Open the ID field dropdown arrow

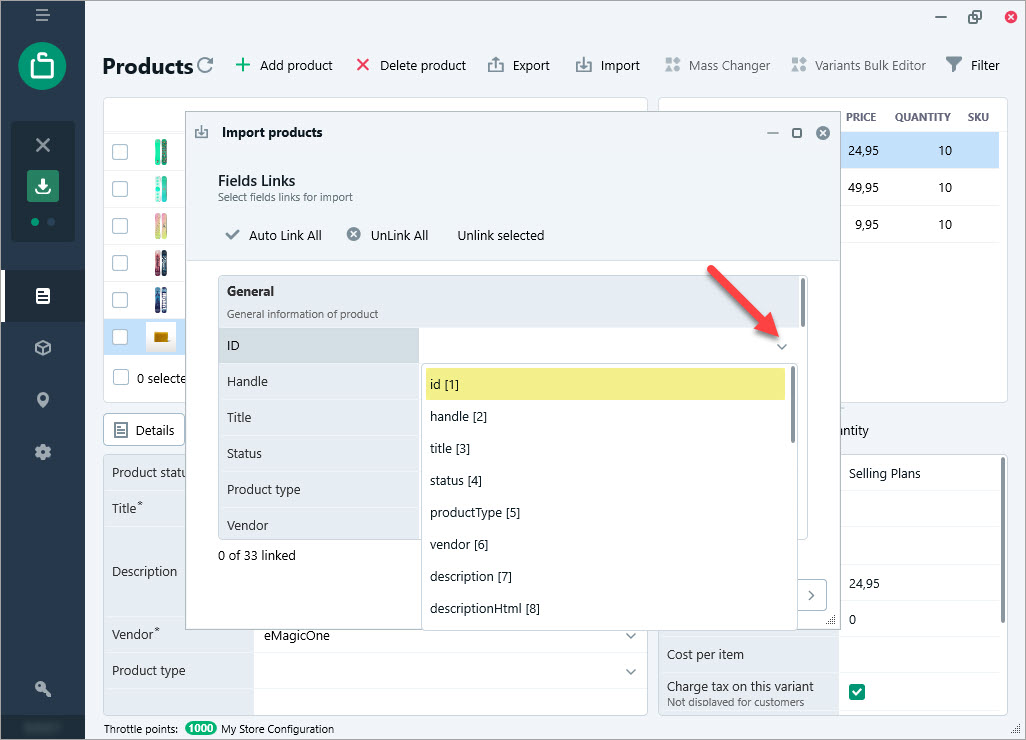tap(782, 346)
